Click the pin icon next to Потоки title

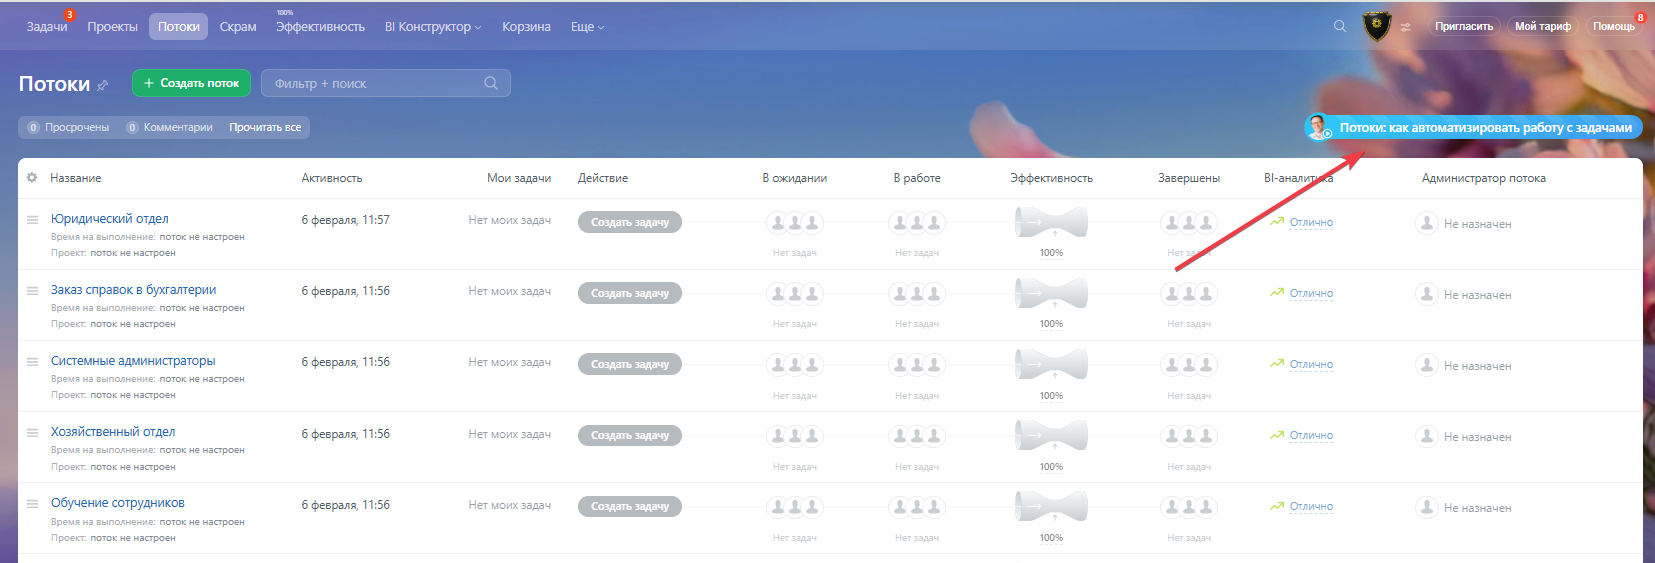(x=102, y=85)
